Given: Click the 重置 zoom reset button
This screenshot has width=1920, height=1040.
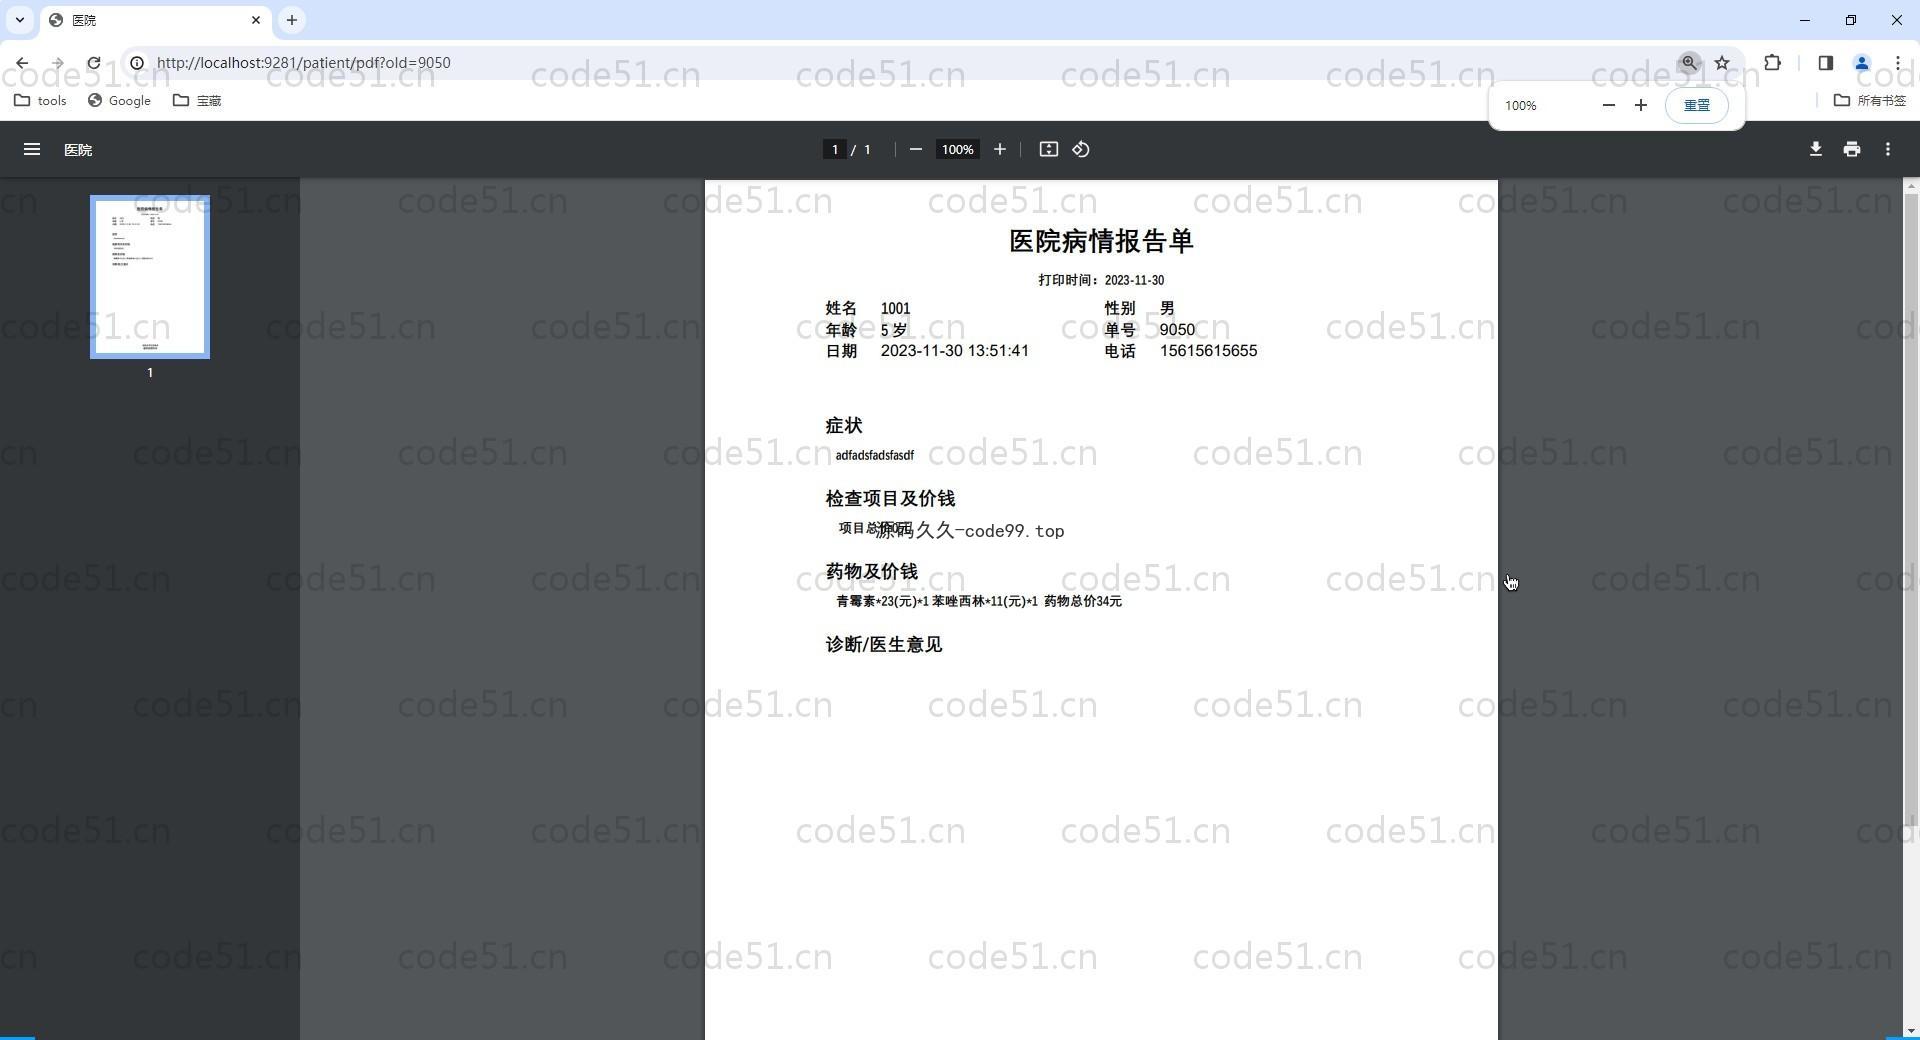Looking at the screenshot, I should (1696, 105).
